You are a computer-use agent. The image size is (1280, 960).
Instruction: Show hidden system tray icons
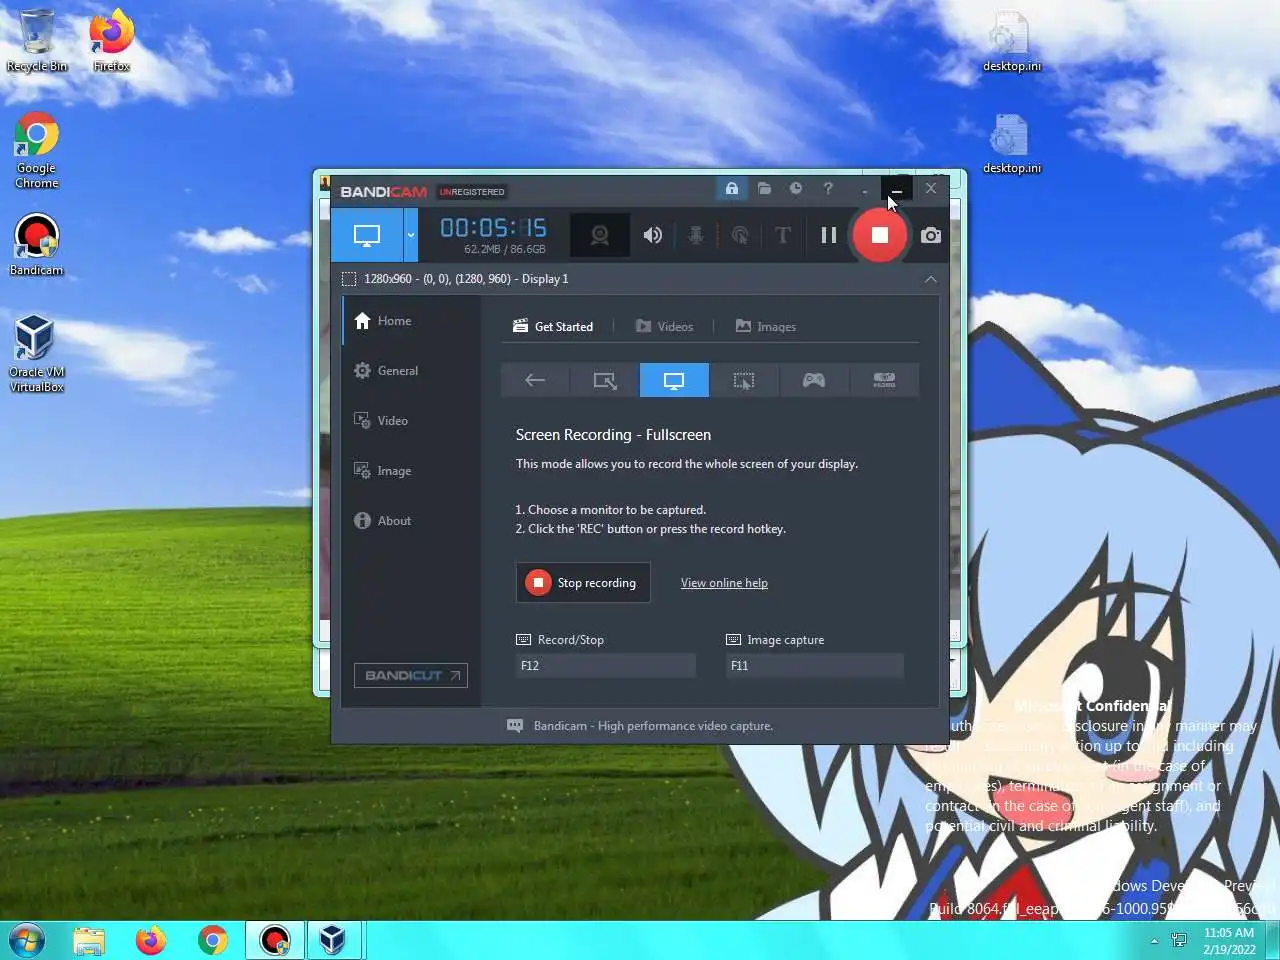(x=1154, y=941)
